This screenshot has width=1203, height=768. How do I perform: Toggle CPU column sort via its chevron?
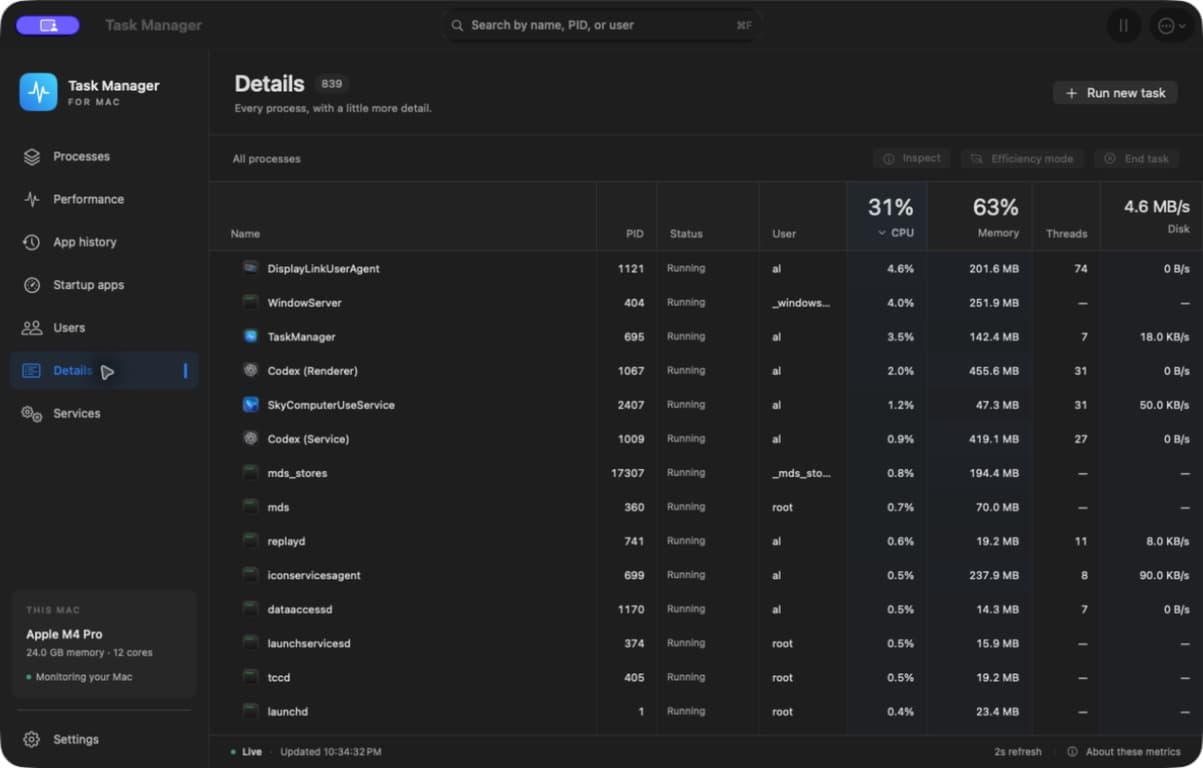[x=882, y=233]
